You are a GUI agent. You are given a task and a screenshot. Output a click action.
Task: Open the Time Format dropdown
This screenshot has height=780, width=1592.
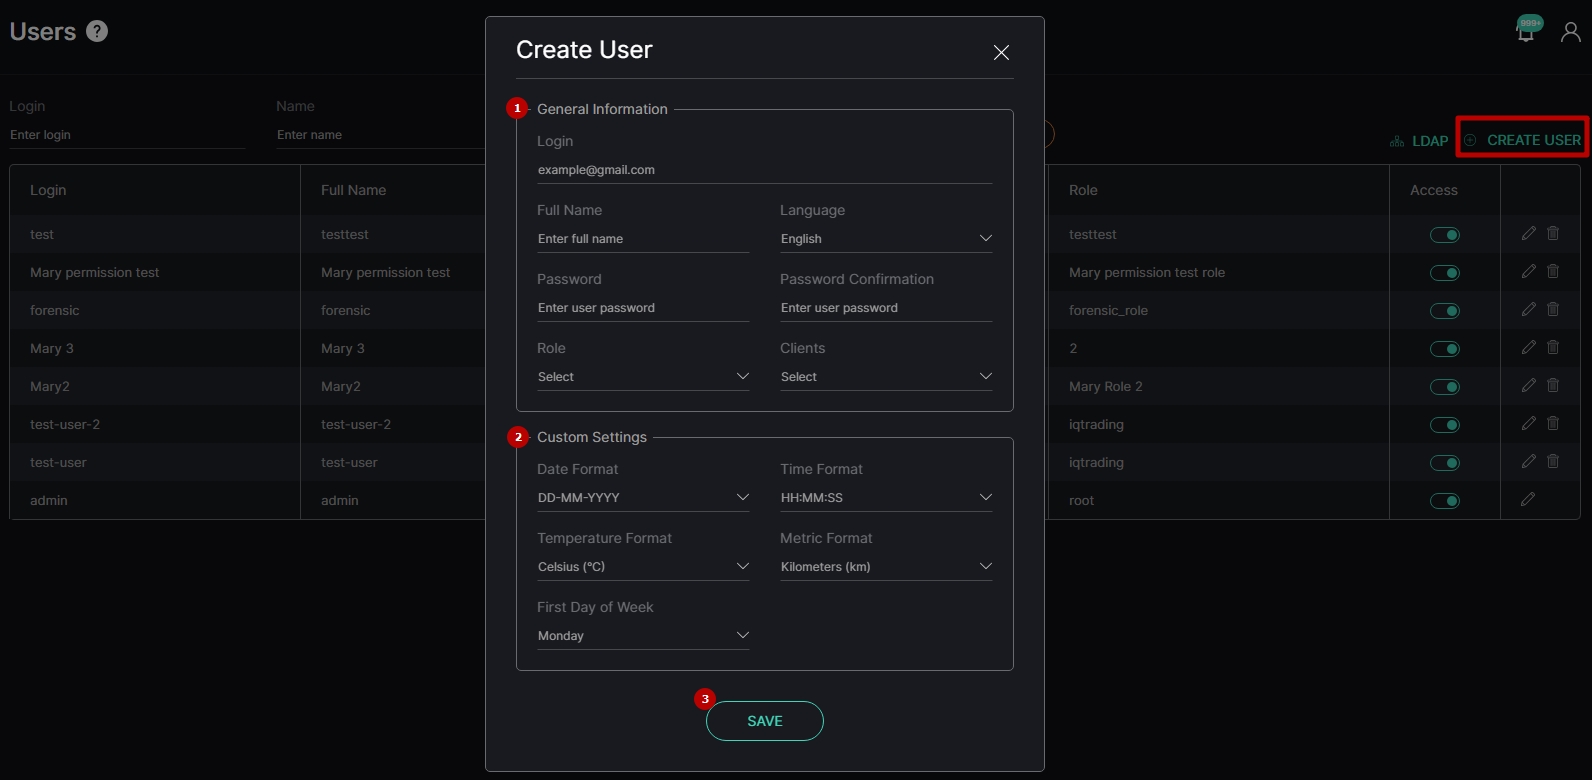(x=886, y=498)
